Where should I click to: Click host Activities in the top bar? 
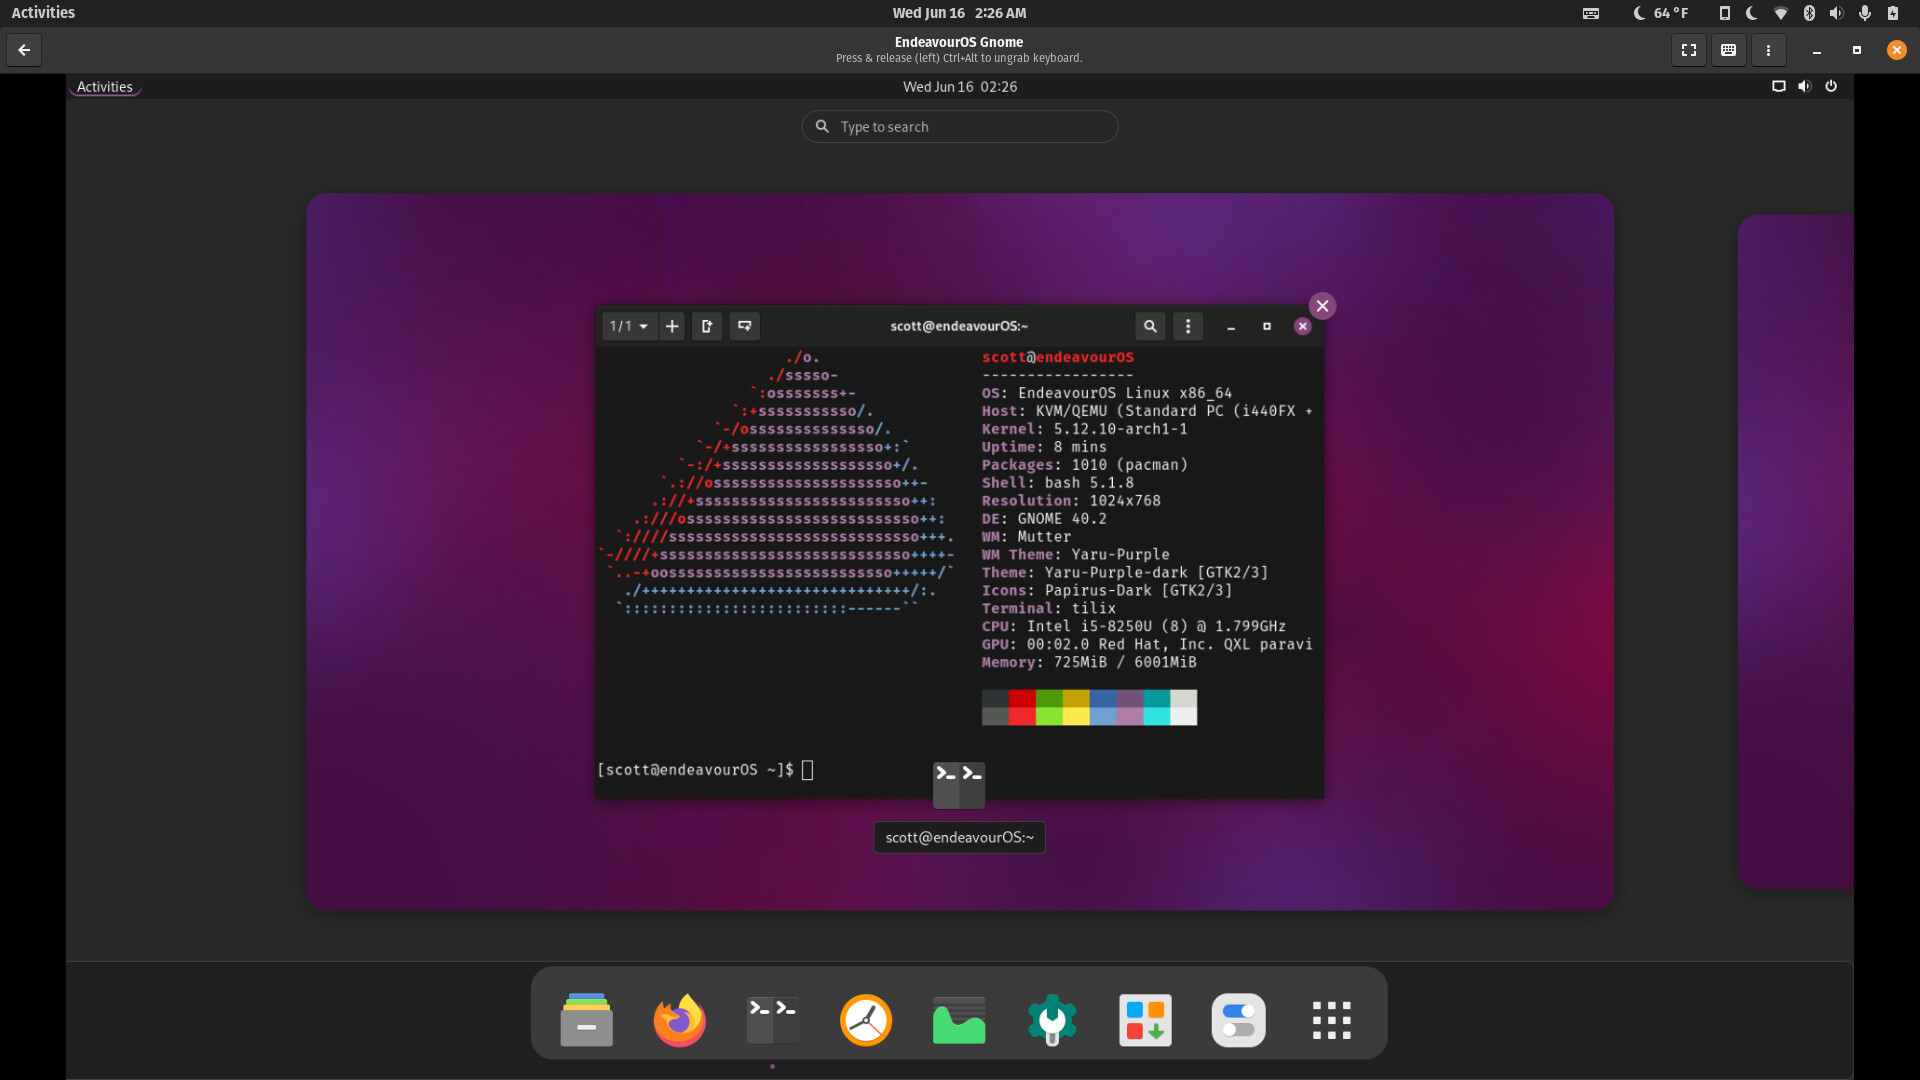[43, 13]
